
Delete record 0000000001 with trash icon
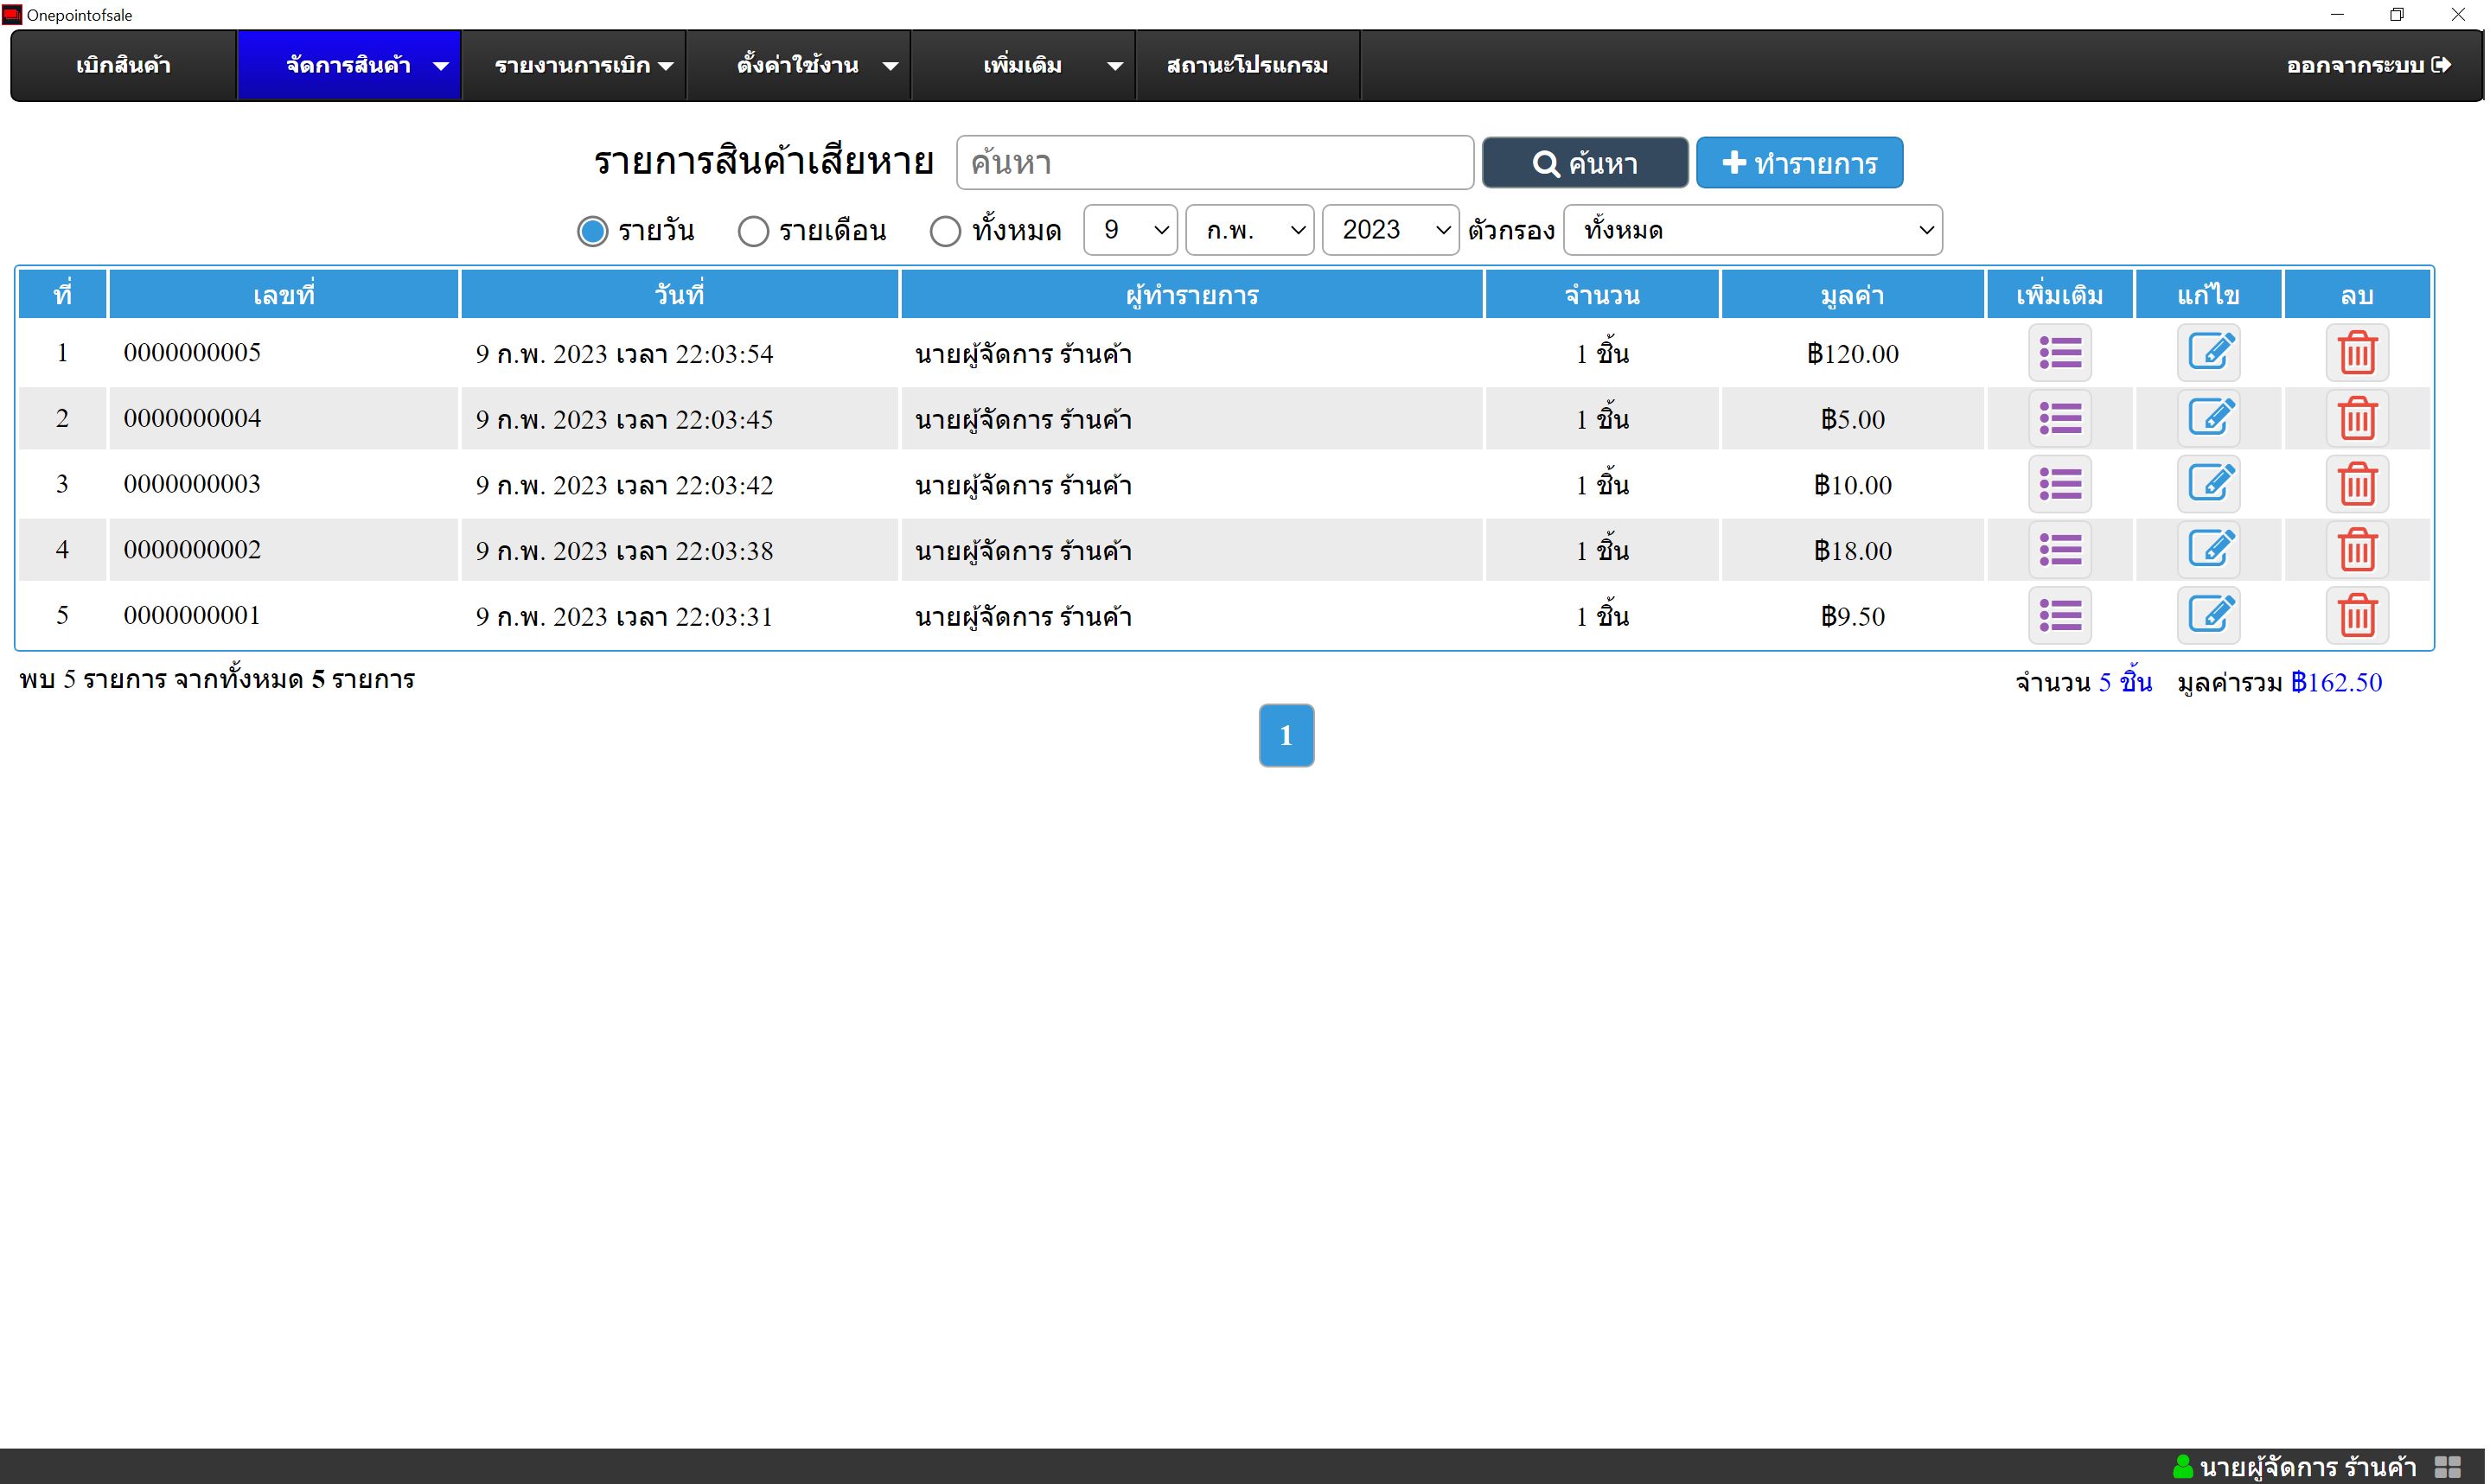pyautogui.click(x=2357, y=615)
